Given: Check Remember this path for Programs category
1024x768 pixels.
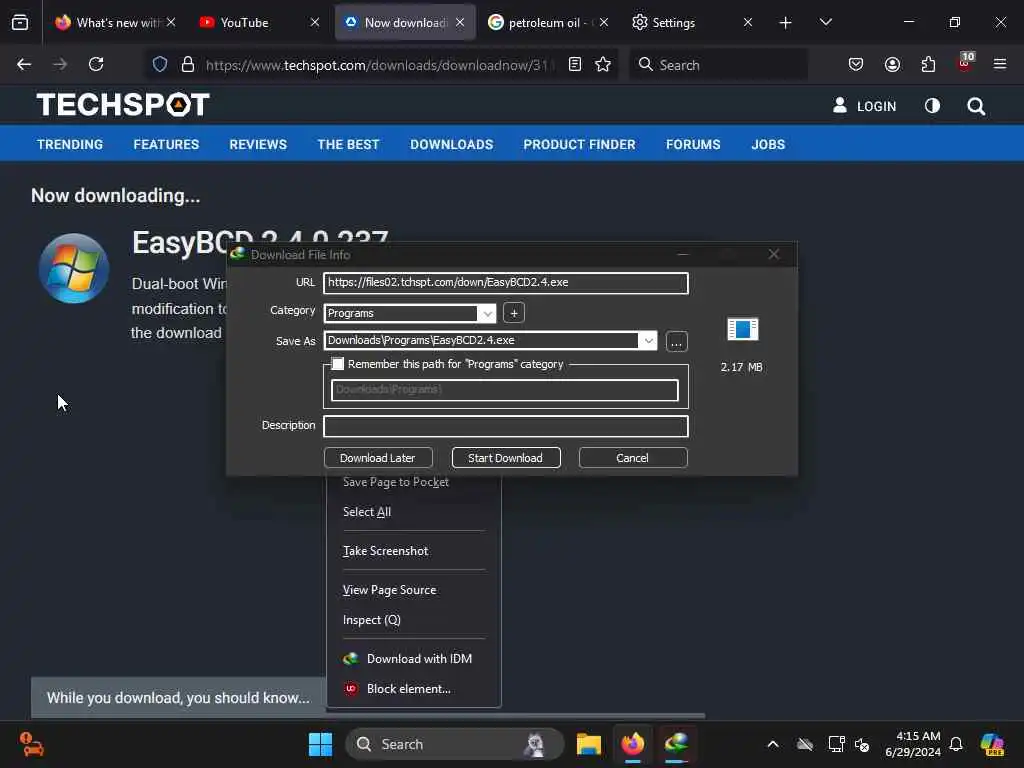Looking at the screenshot, I should click(338, 364).
